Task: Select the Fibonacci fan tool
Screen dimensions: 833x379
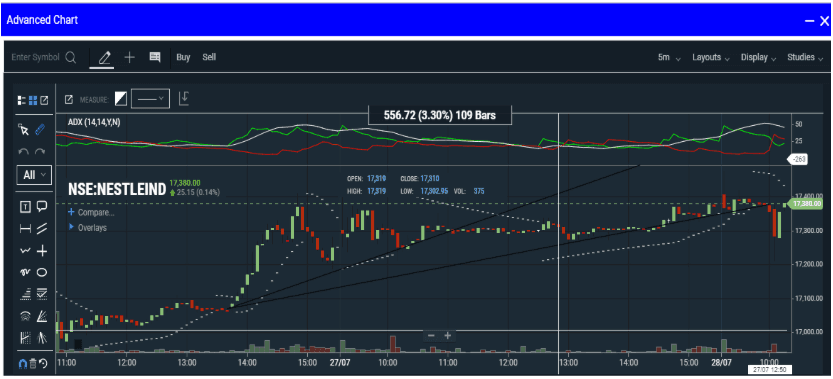Action: coord(41,316)
